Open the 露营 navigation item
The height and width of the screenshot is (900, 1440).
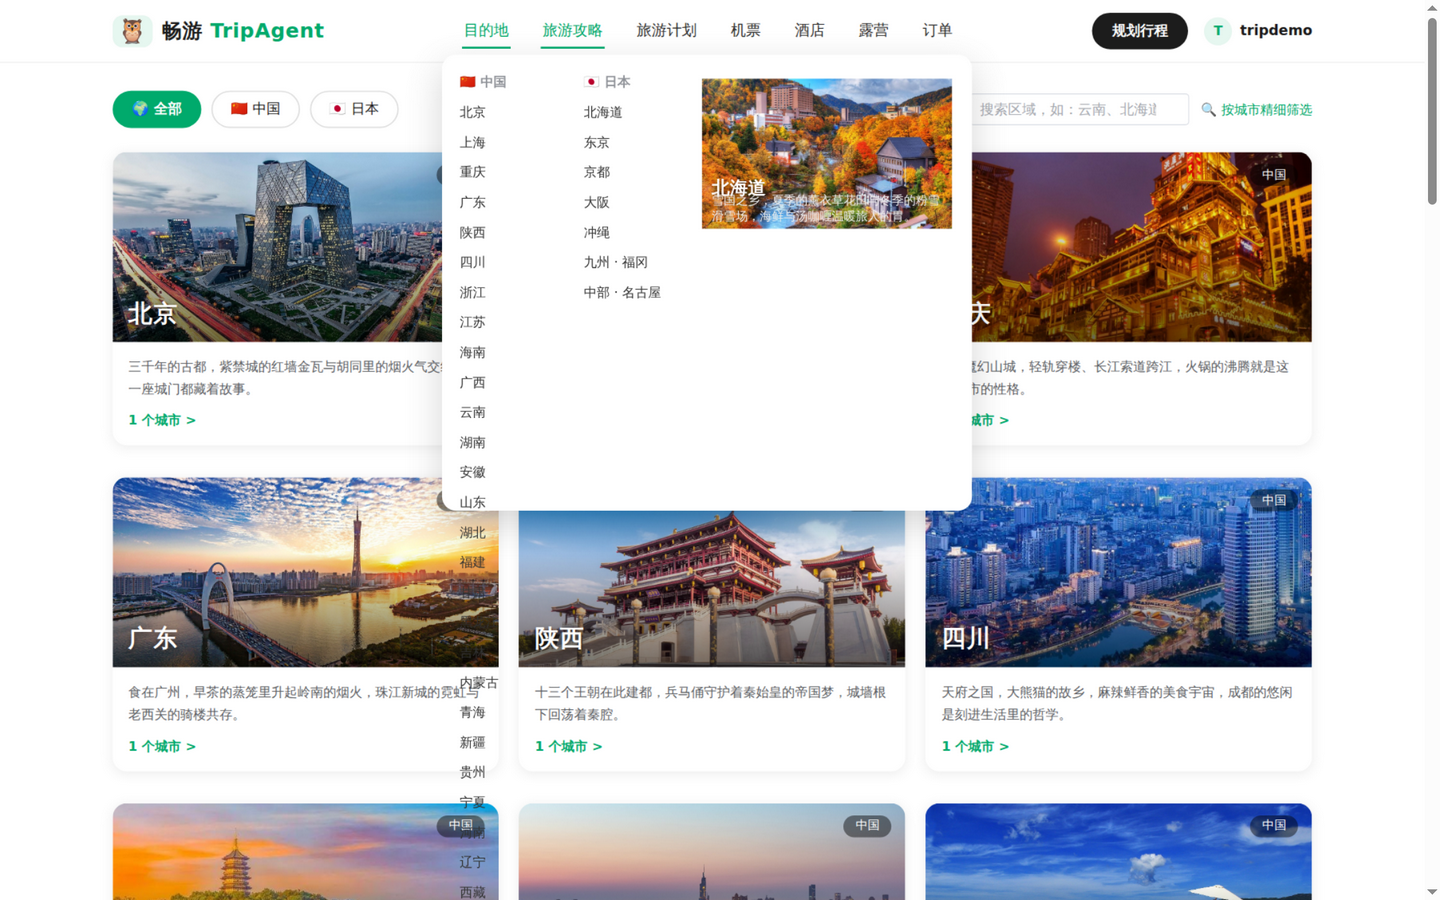click(x=873, y=31)
